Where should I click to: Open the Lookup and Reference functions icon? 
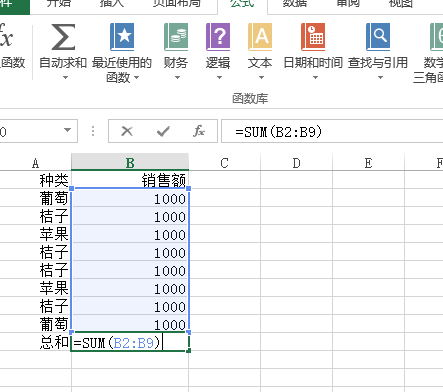point(378,37)
